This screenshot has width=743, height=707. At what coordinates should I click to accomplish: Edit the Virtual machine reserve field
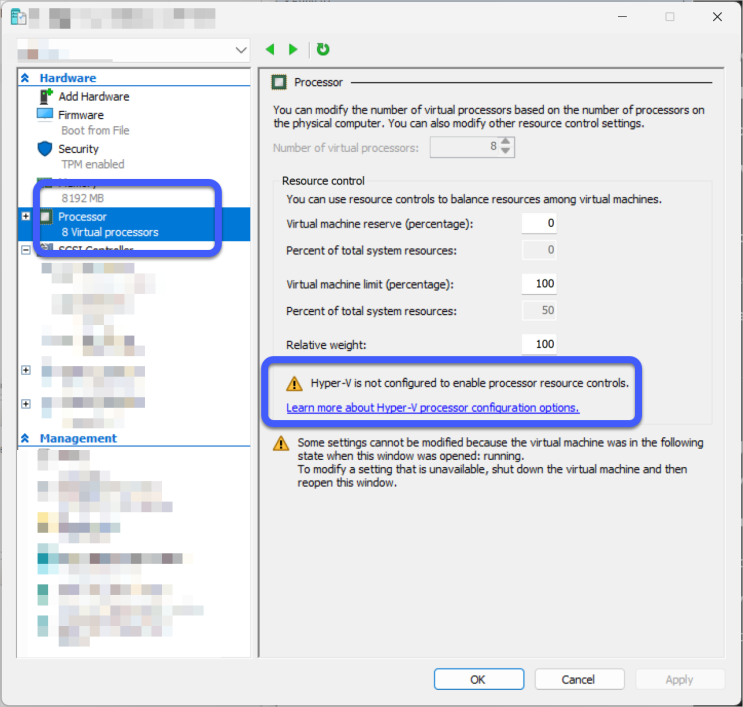[539, 223]
